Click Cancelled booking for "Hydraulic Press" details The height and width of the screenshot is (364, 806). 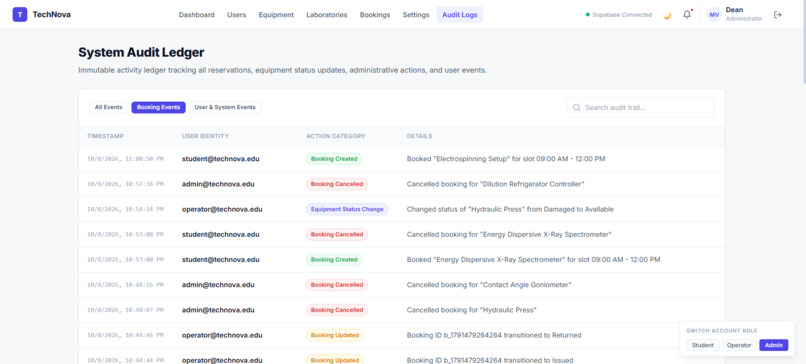point(471,310)
